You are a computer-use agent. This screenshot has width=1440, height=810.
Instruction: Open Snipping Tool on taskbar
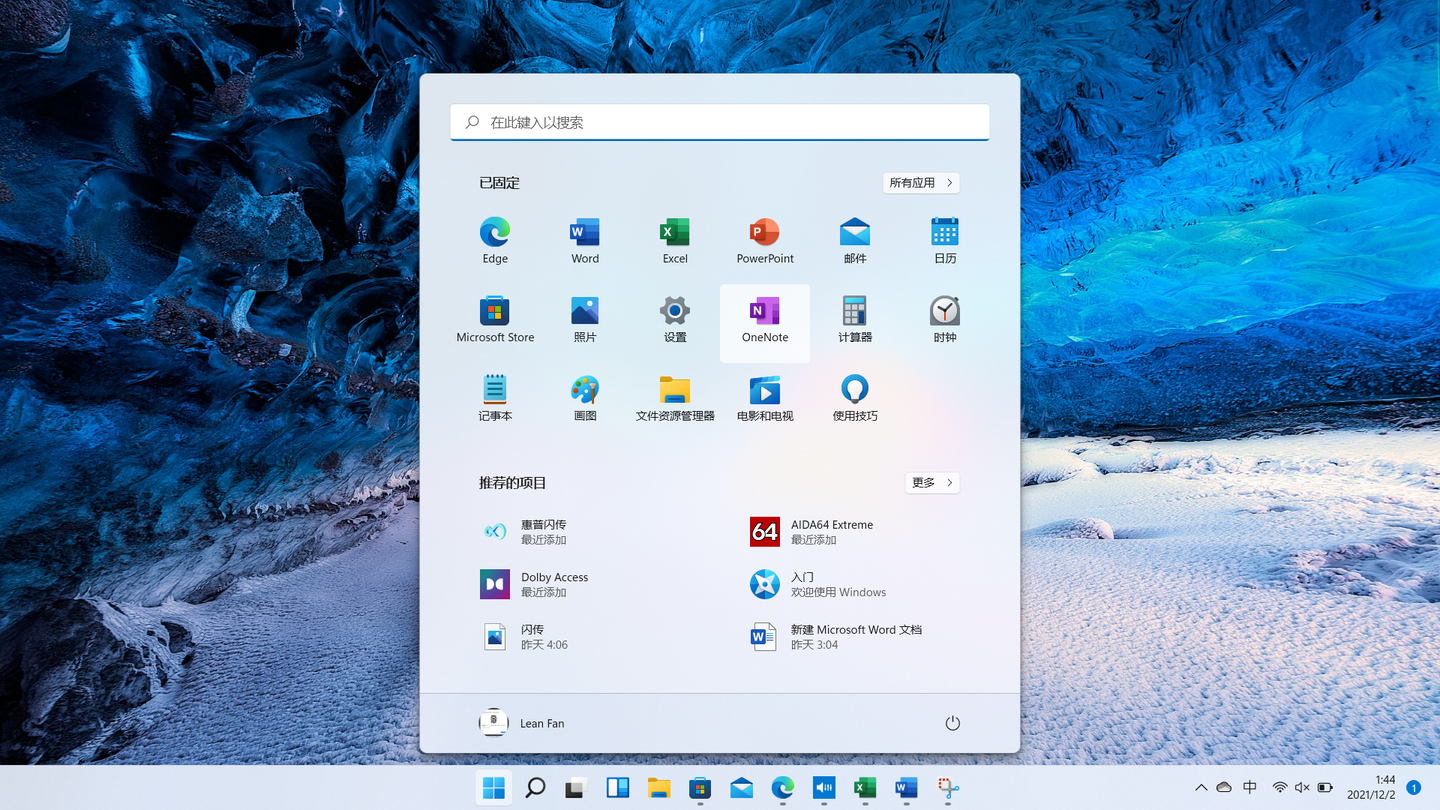coord(948,788)
